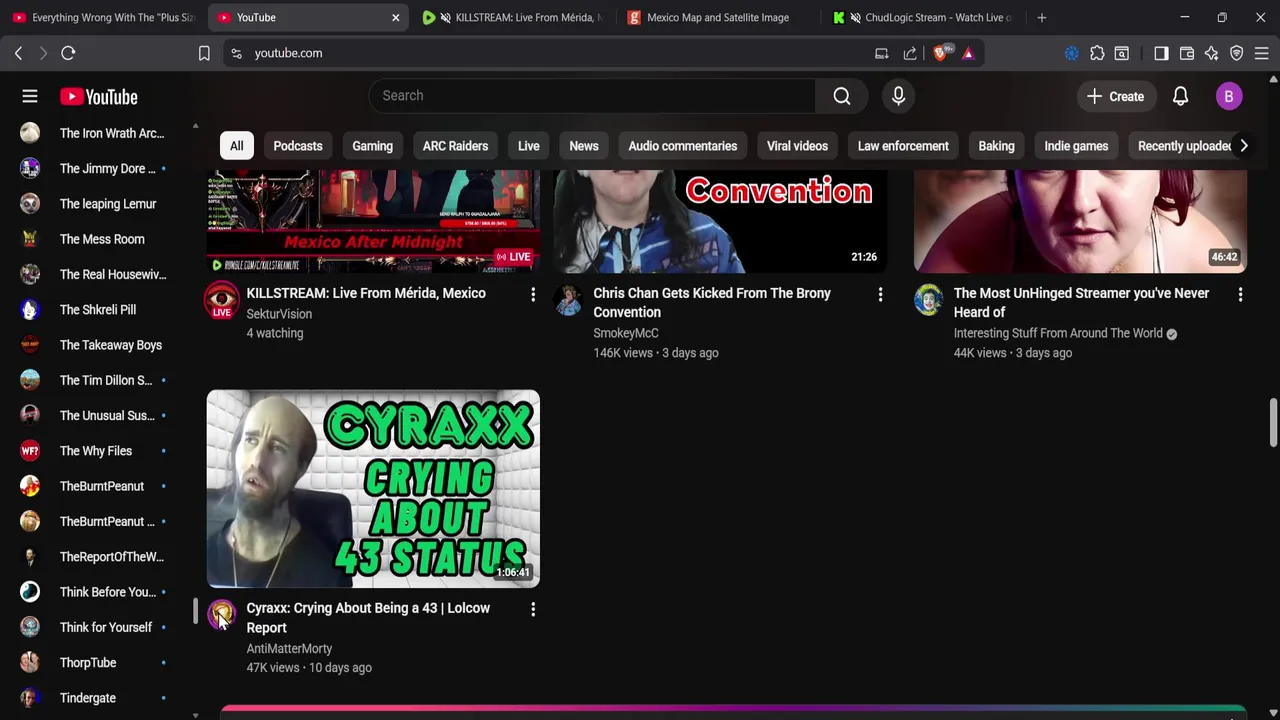The height and width of the screenshot is (720, 1280).
Task: Click into the YouTube Search field
Action: 592,96
